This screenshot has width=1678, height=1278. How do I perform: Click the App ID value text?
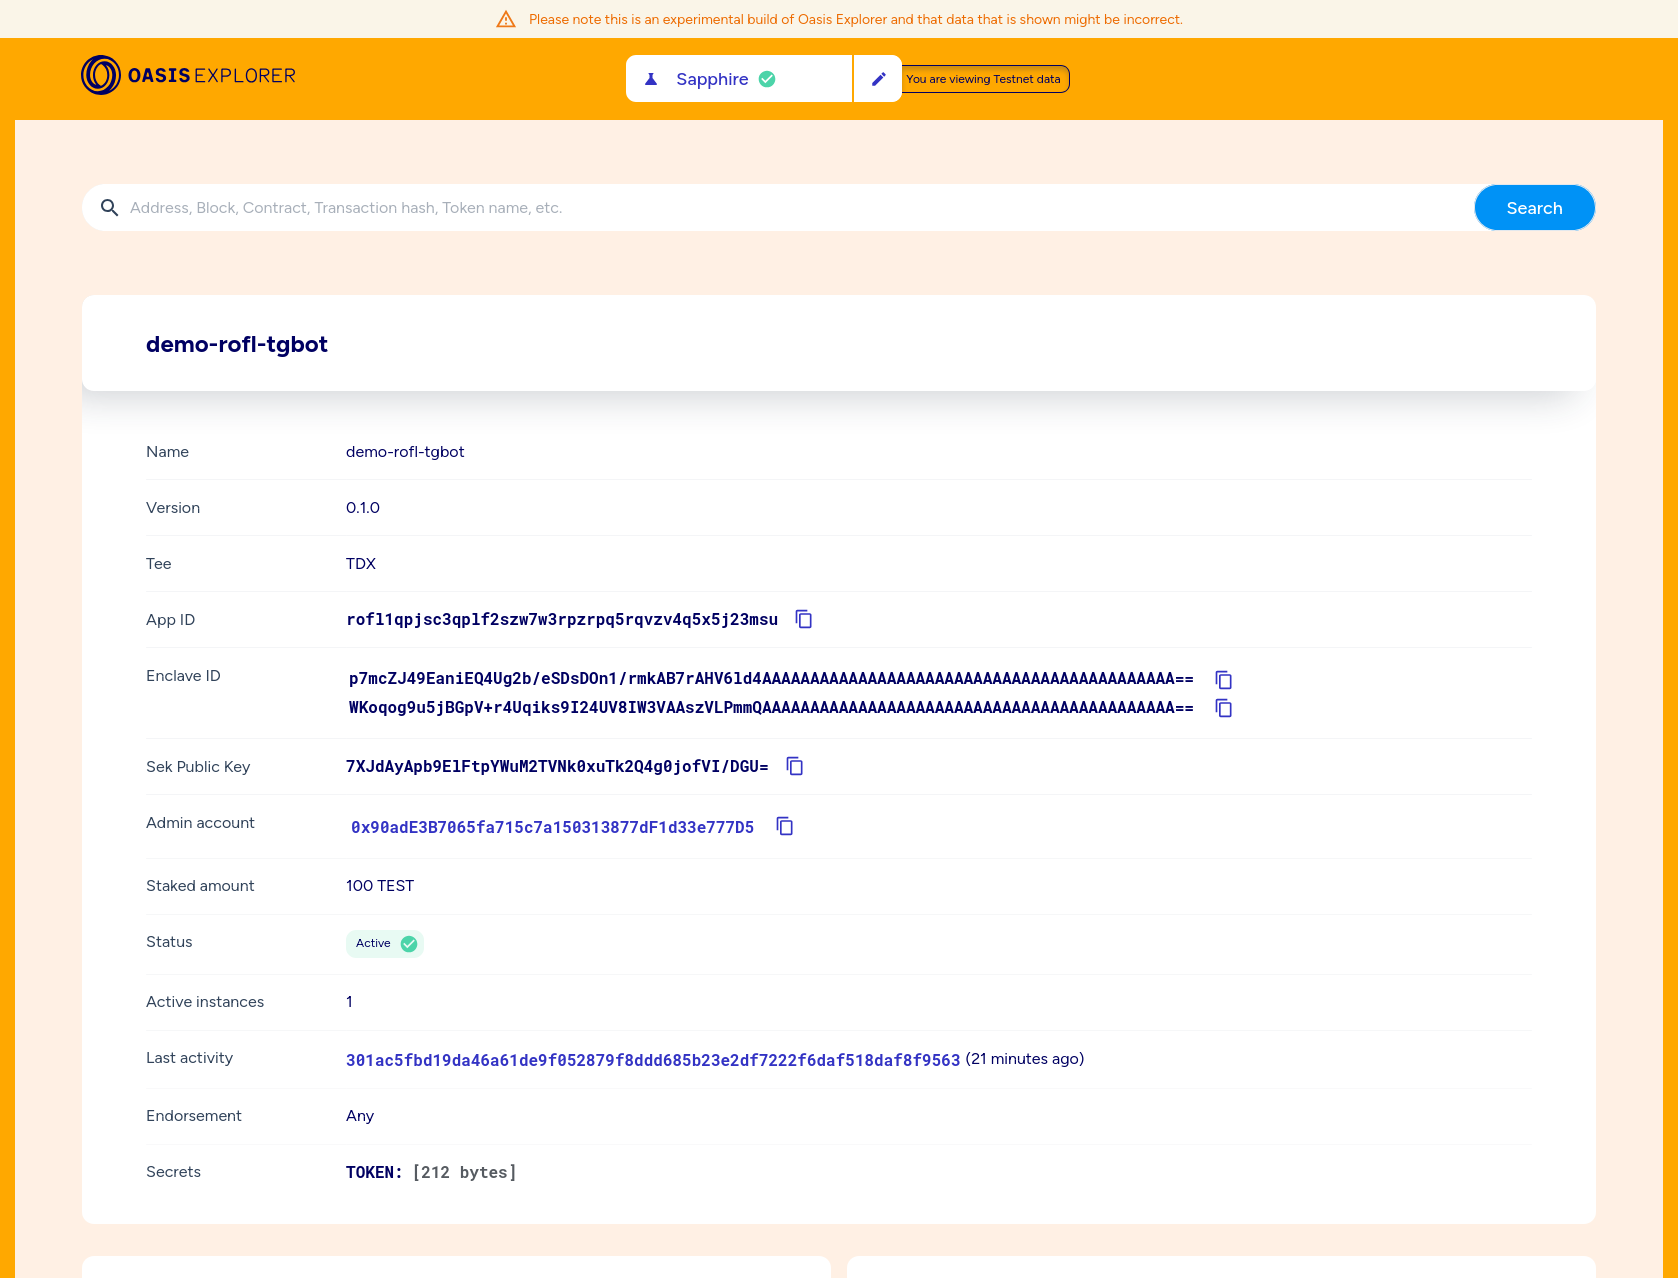(x=561, y=620)
